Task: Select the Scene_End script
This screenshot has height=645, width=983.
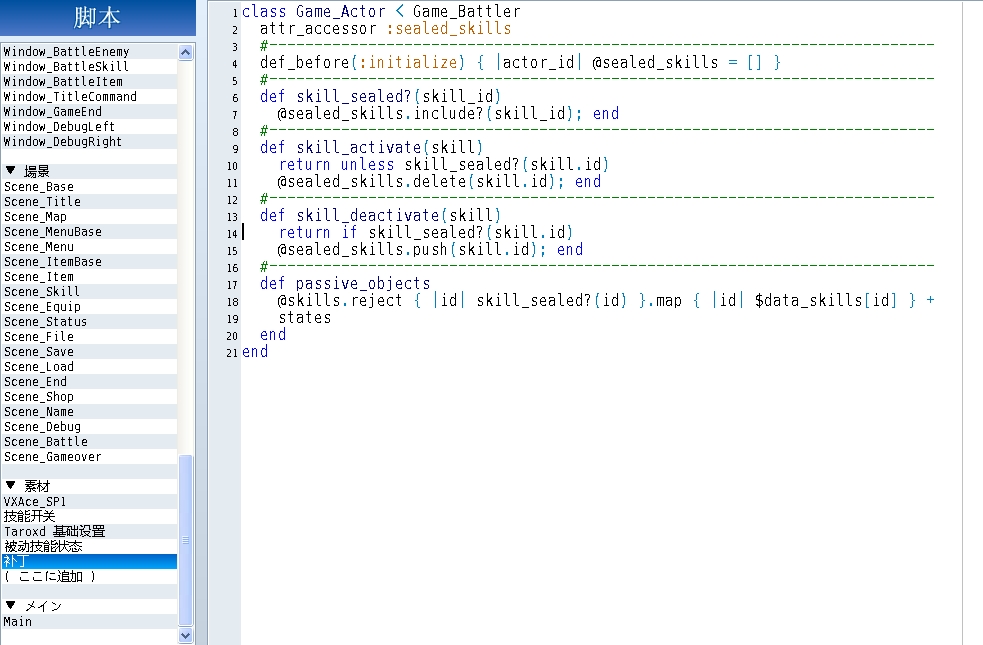Action: pos(90,382)
